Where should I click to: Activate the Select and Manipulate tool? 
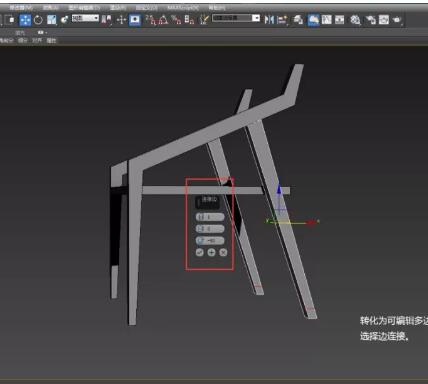click(121, 20)
